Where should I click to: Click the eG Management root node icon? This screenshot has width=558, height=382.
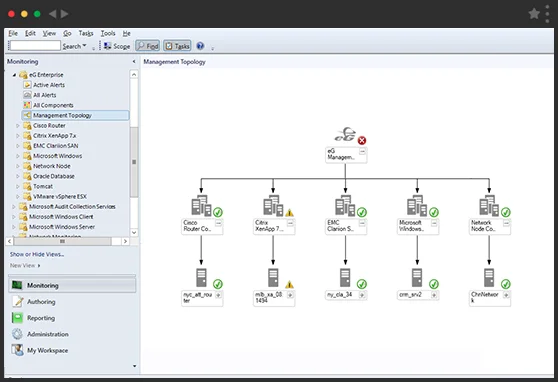coord(345,134)
